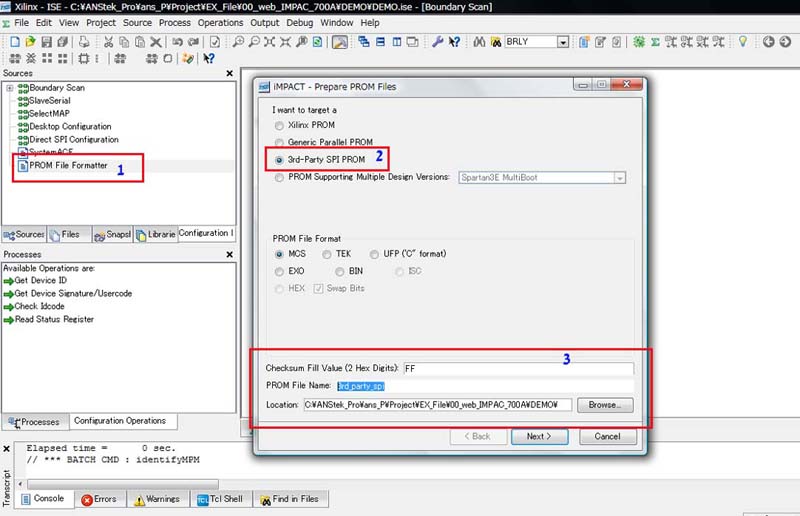800x516 pixels.
Task: Click the binoculars Find icon
Action: point(479,42)
